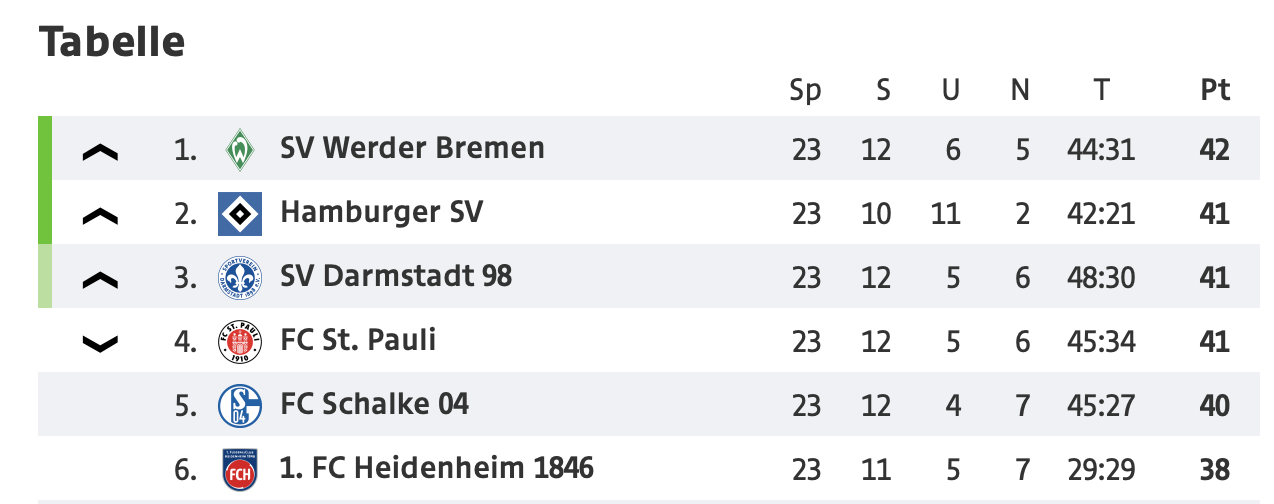This screenshot has width=1274, height=504.
Task: Click the down arrow beside FC St. Pauli
Action: (100, 344)
